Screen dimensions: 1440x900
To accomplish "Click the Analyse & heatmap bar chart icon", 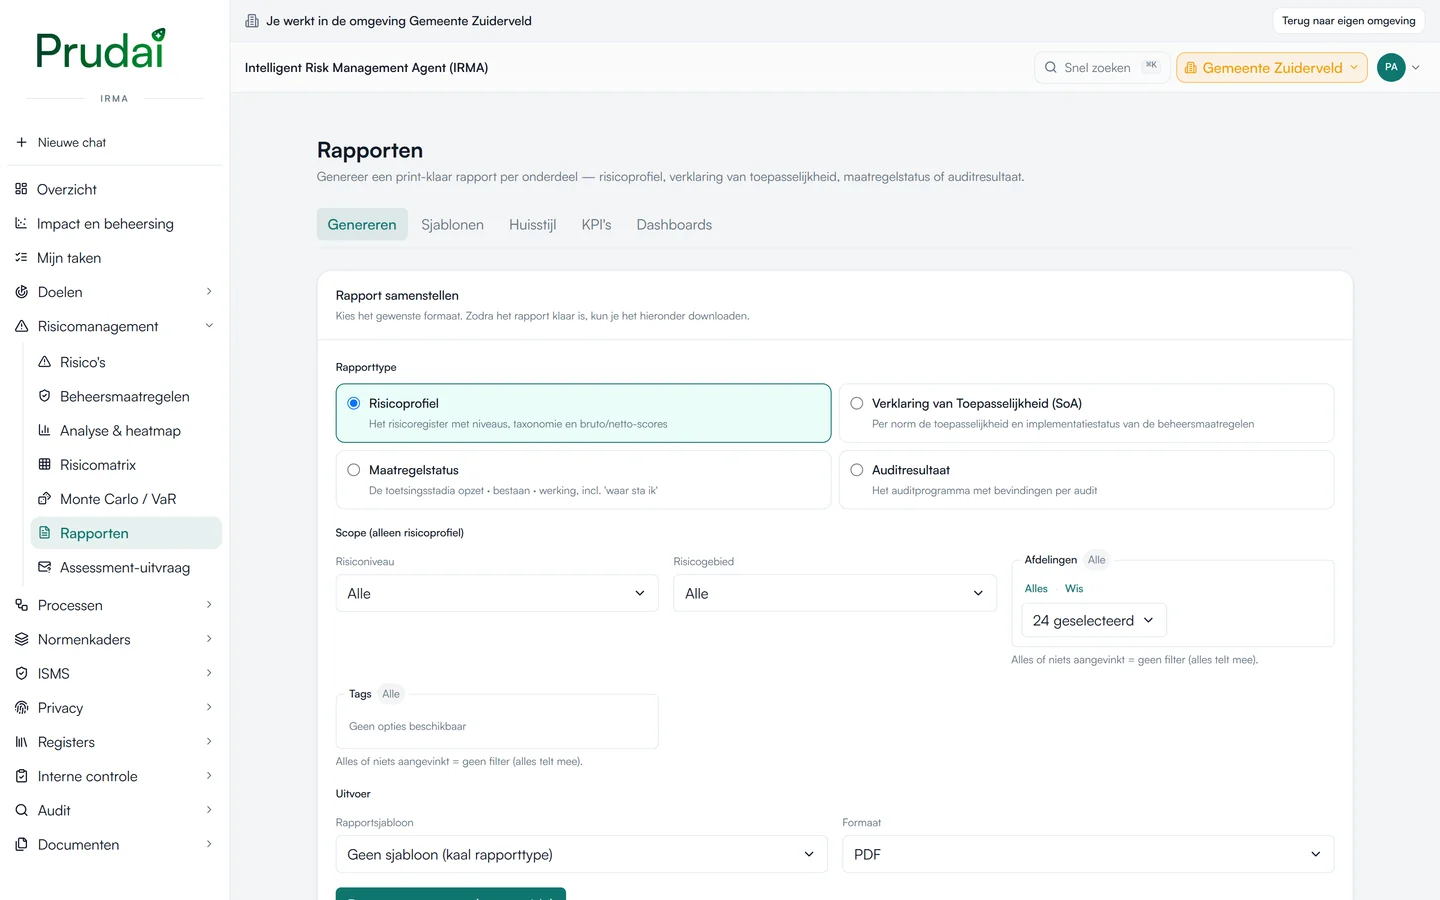I will [44, 430].
